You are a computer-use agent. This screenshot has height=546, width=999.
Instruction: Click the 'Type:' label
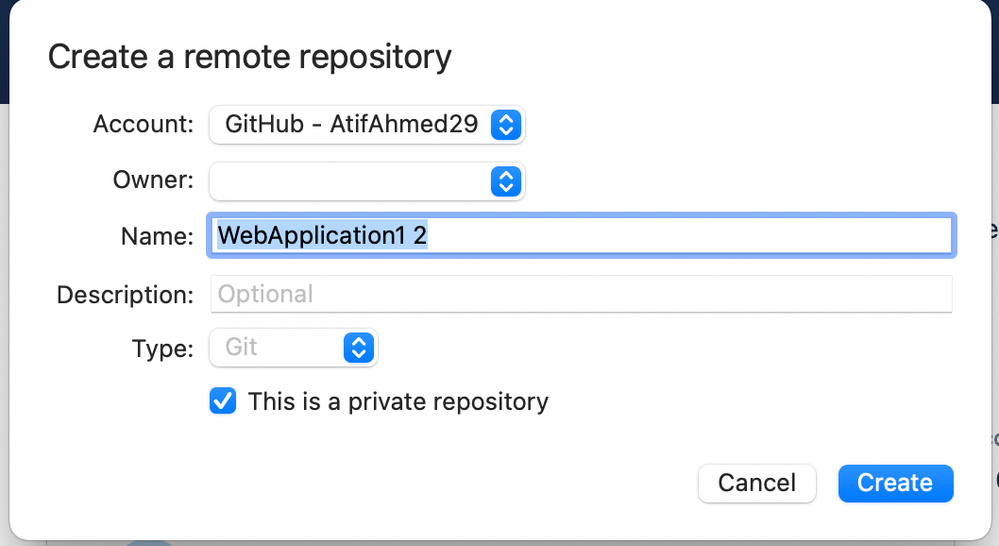tap(162, 349)
